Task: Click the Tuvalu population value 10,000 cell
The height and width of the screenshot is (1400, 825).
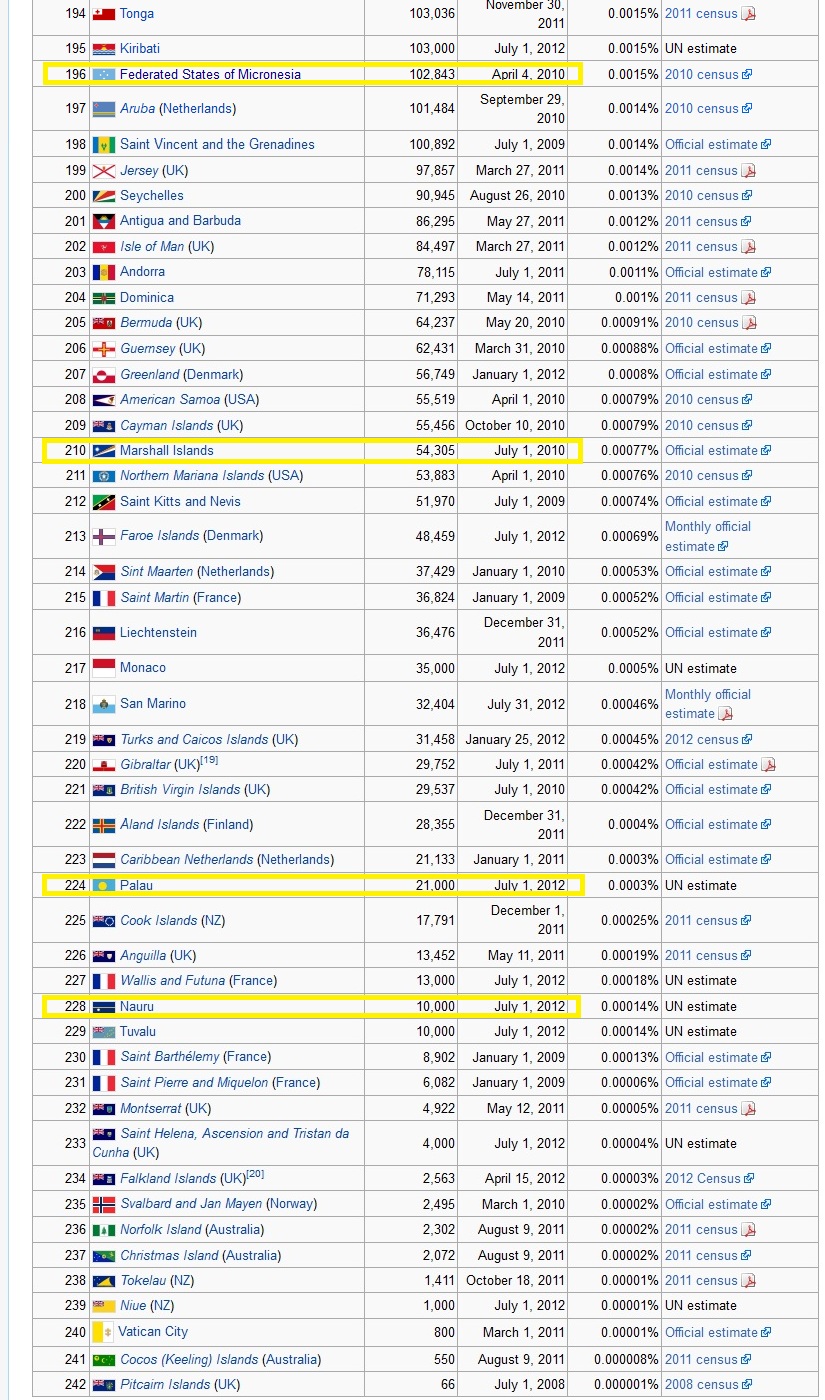Action: coord(435,1032)
